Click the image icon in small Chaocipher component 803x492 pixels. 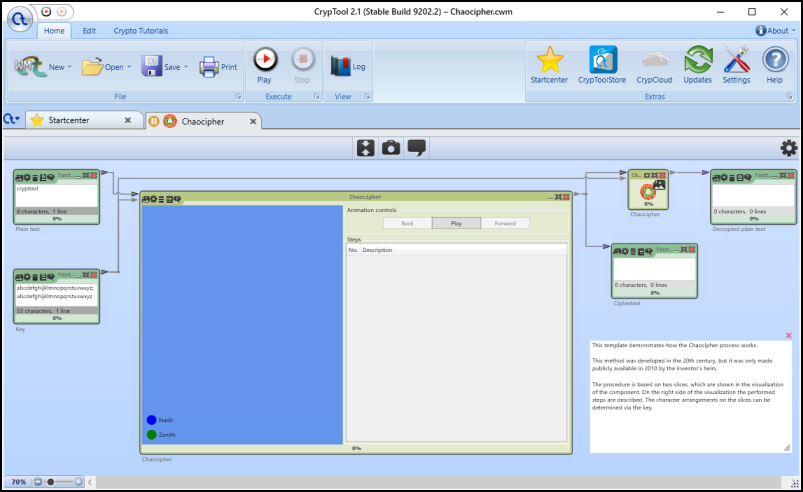click(x=659, y=185)
